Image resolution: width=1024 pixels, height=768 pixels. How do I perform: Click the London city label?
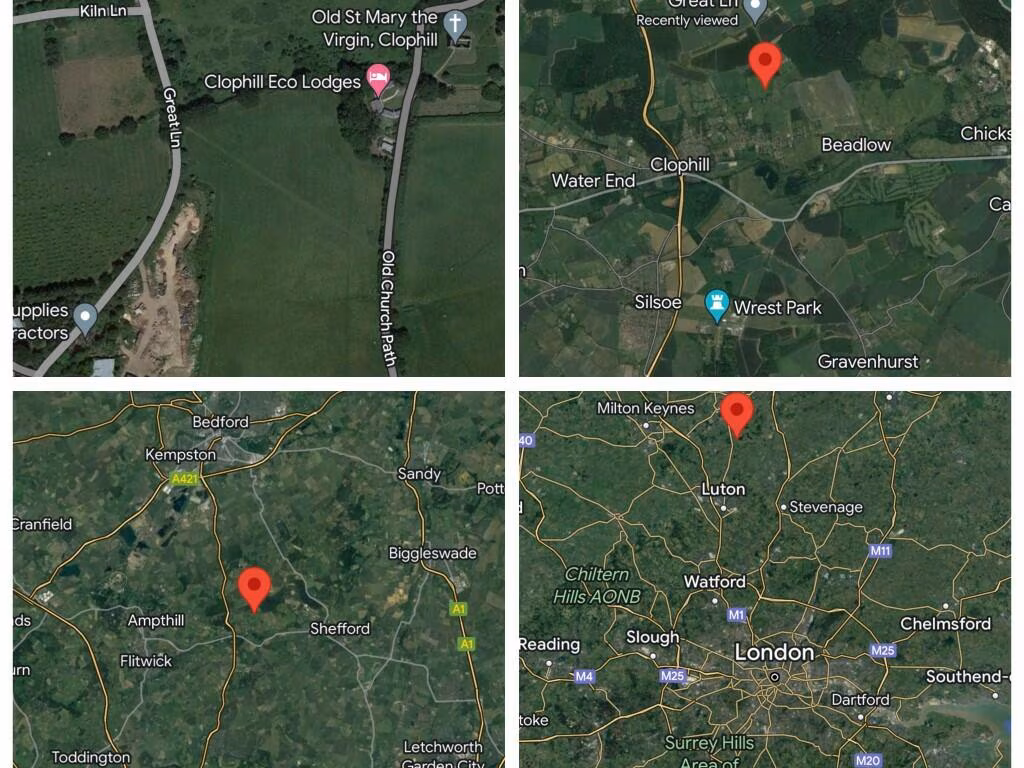coord(774,652)
